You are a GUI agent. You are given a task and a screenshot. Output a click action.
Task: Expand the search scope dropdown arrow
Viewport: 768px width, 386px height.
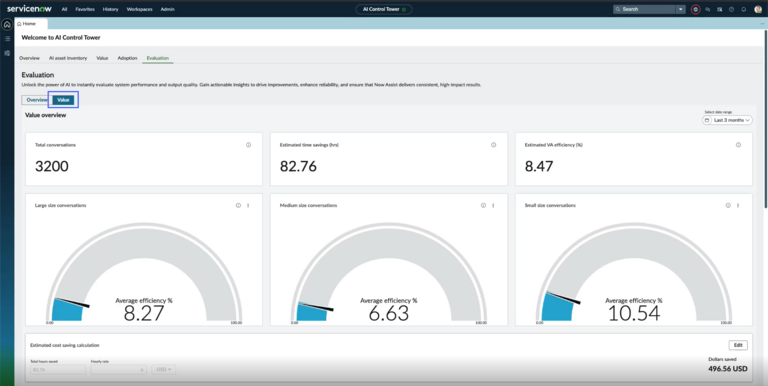coord(680,9)
